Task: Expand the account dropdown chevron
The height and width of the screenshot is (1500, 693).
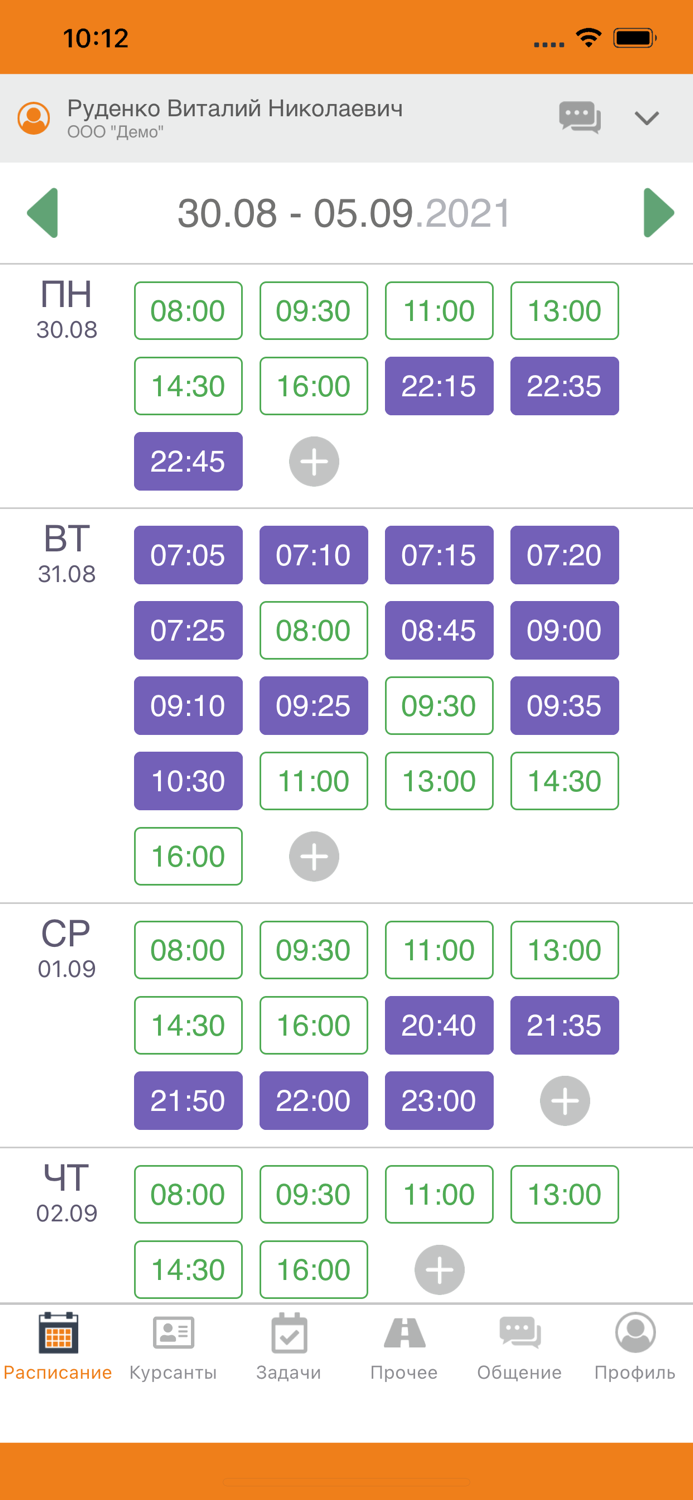Action: coord(647,118)
